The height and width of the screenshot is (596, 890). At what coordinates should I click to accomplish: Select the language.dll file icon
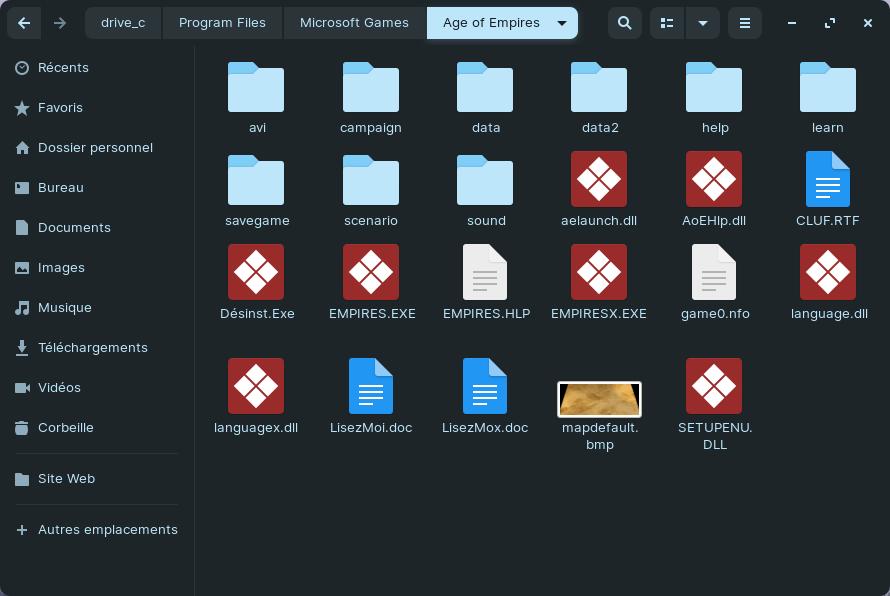click(828, 272)
